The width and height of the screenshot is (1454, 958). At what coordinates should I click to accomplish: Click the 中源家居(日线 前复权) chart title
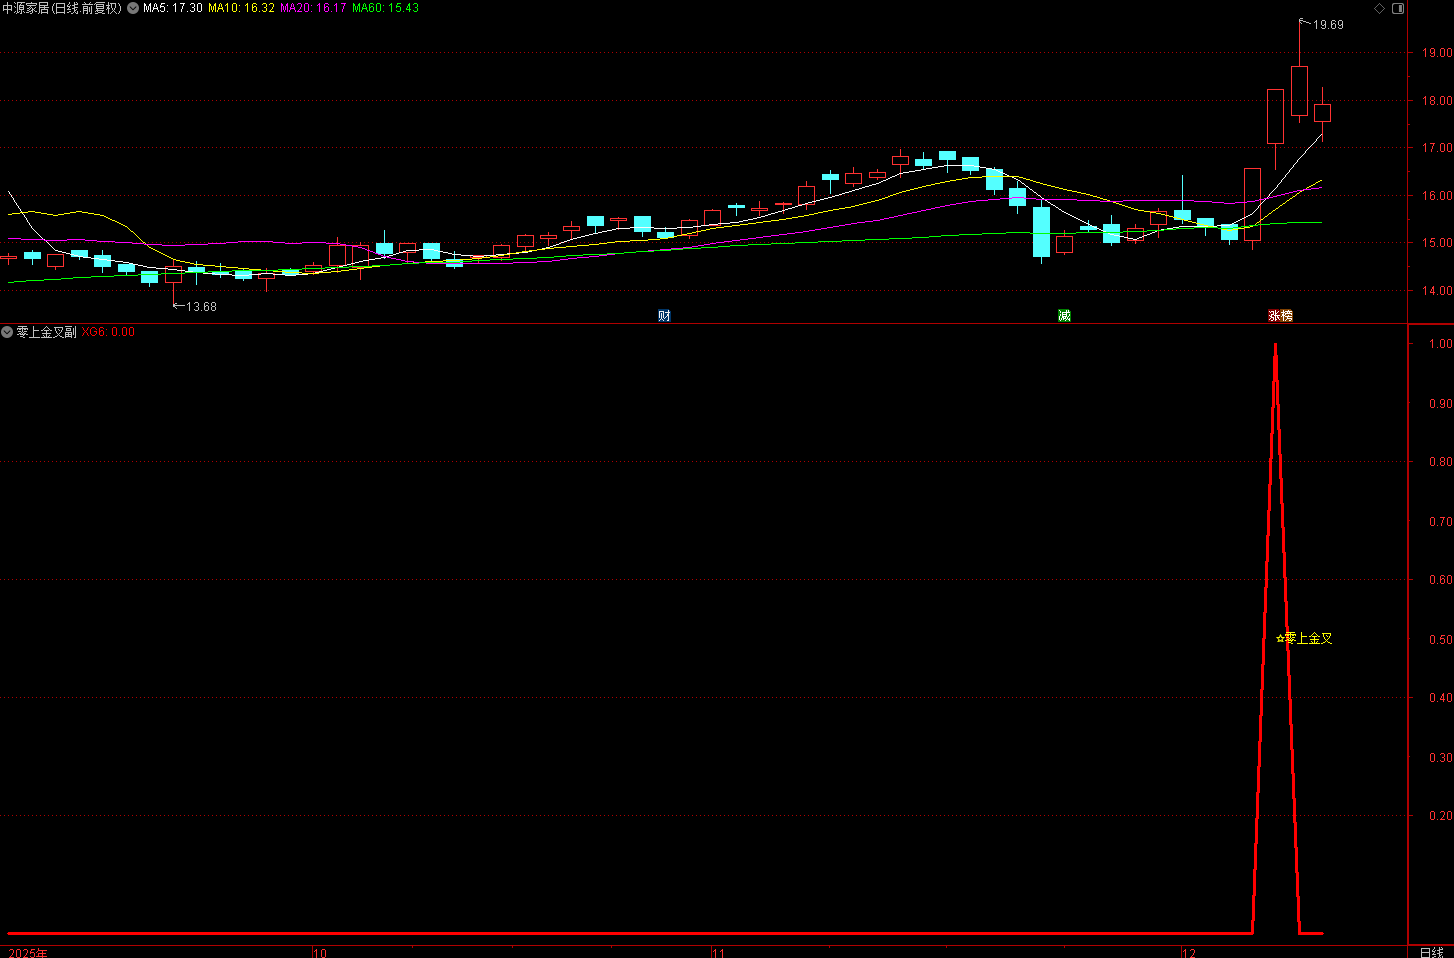click(x=62, y=8)
